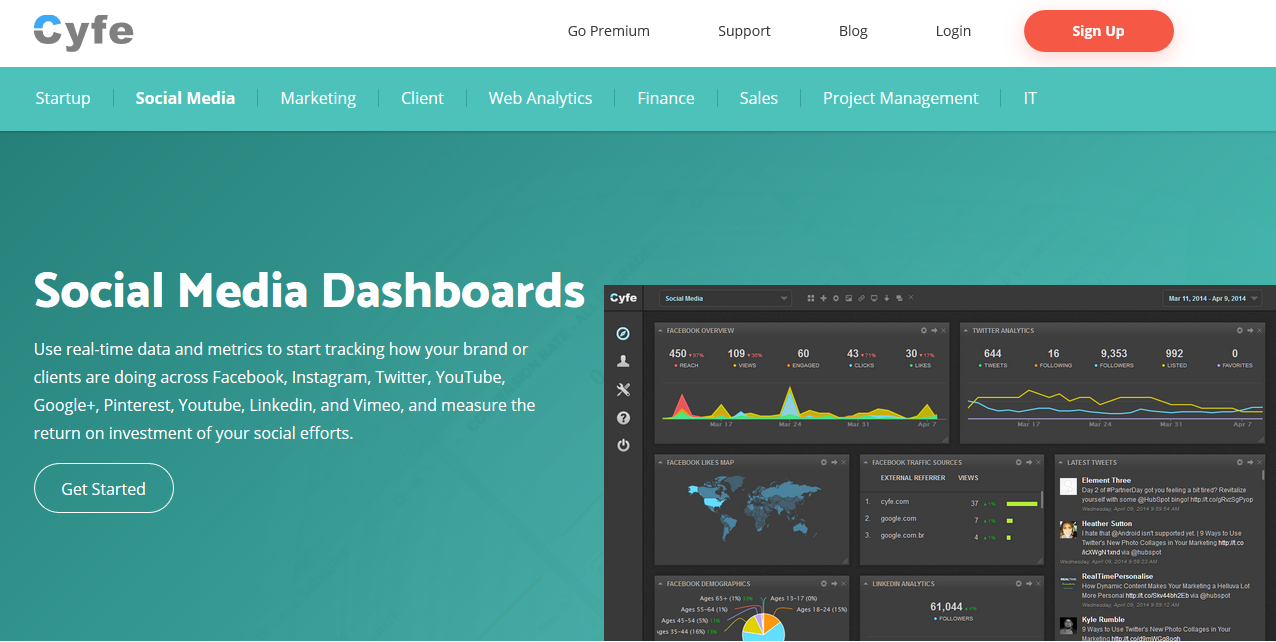Open the Mar 11, 2014 - Apr 9, 2014 date range dropdown
Viewport: 1276px width, 642px height.
click(x=1213, y=298)
